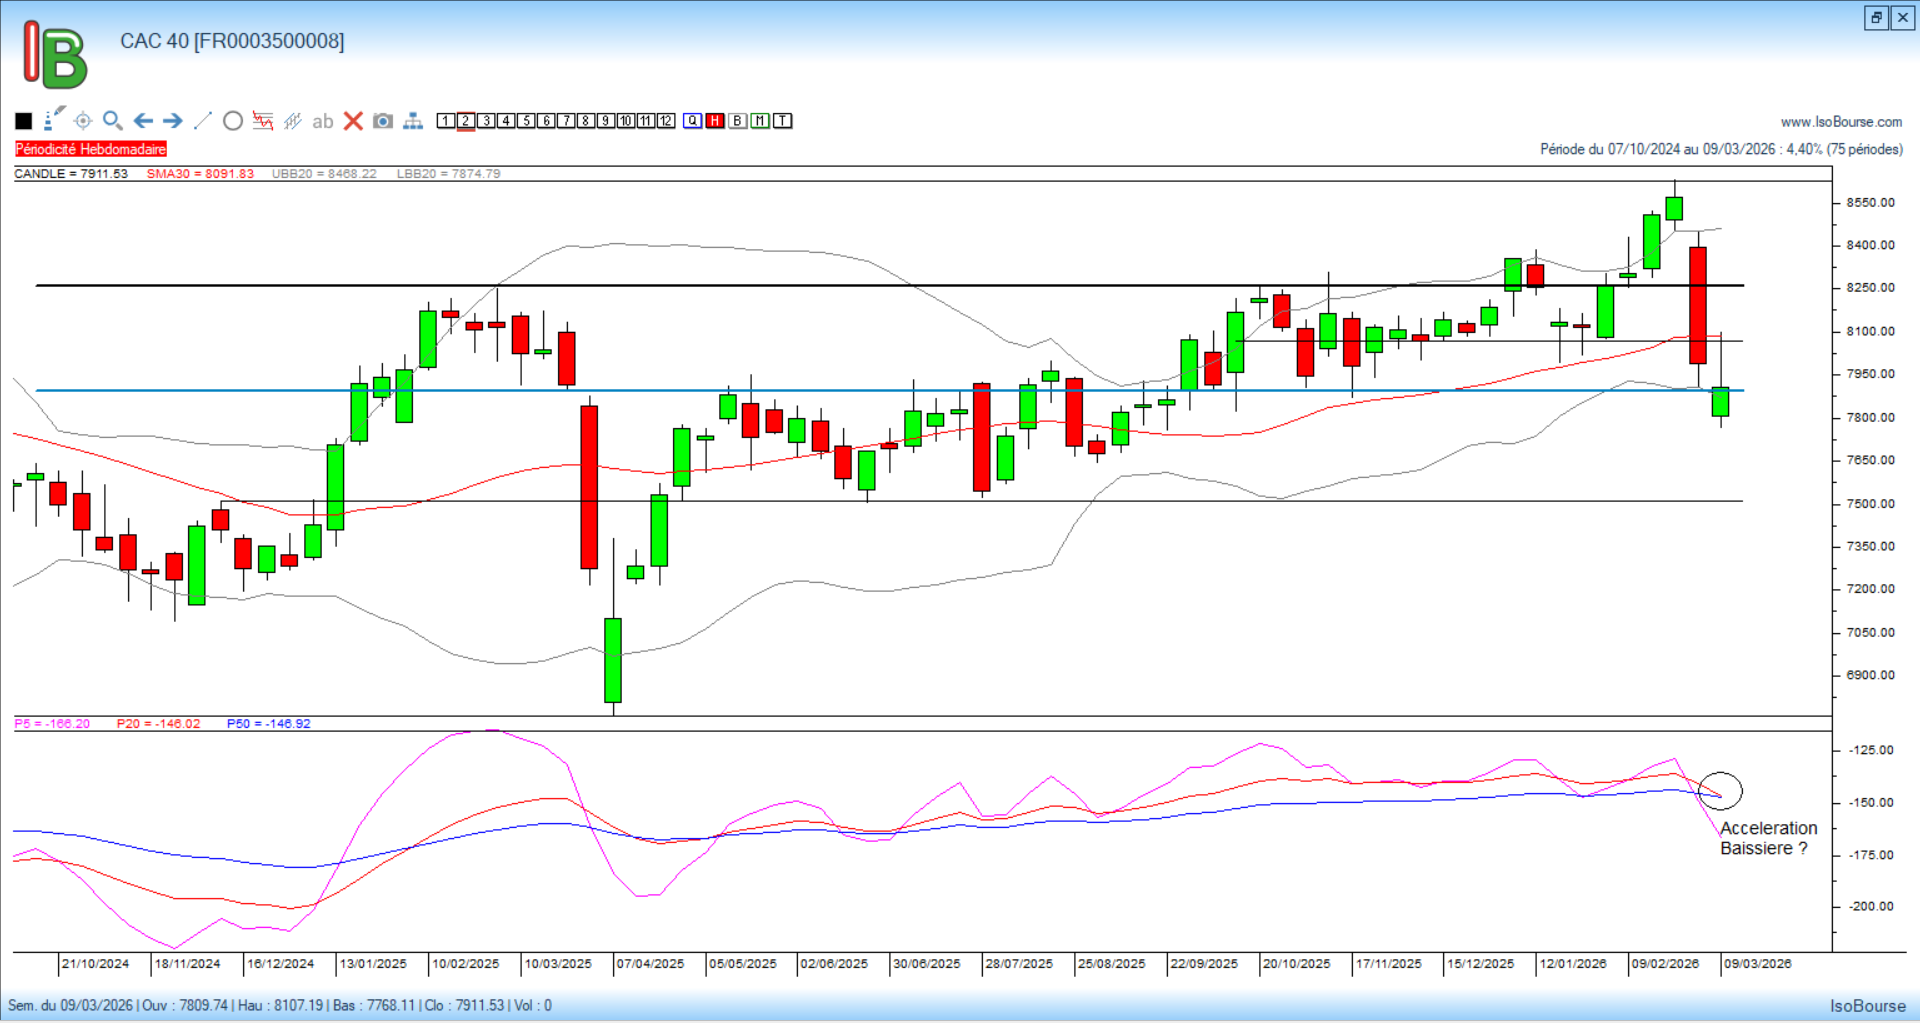The height and width of the screenshot is (1023, 1920).
Task: Toggle the M periodicity button
Action: click(x=760, y=121)
